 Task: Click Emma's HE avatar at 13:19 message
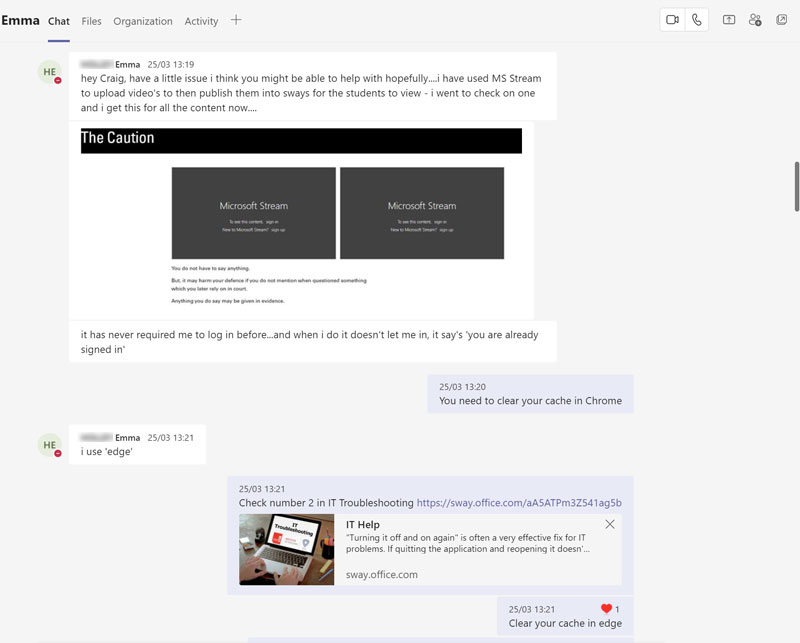pyautogui.click(x=49, y=72)
